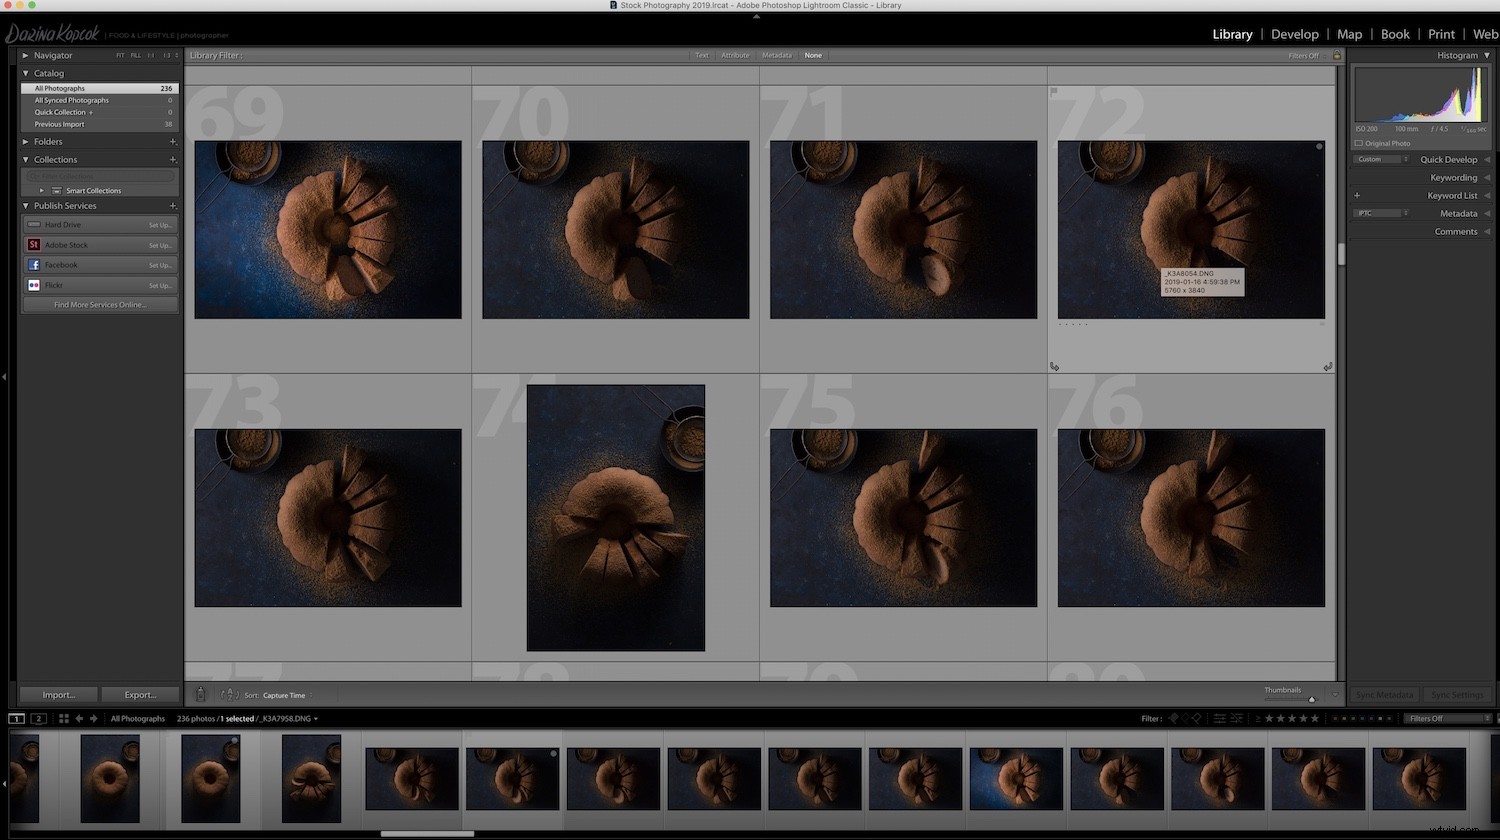Select All Photographs in the Catalog panel
This screenshot has height=840, width=1500.
[60, 88]
